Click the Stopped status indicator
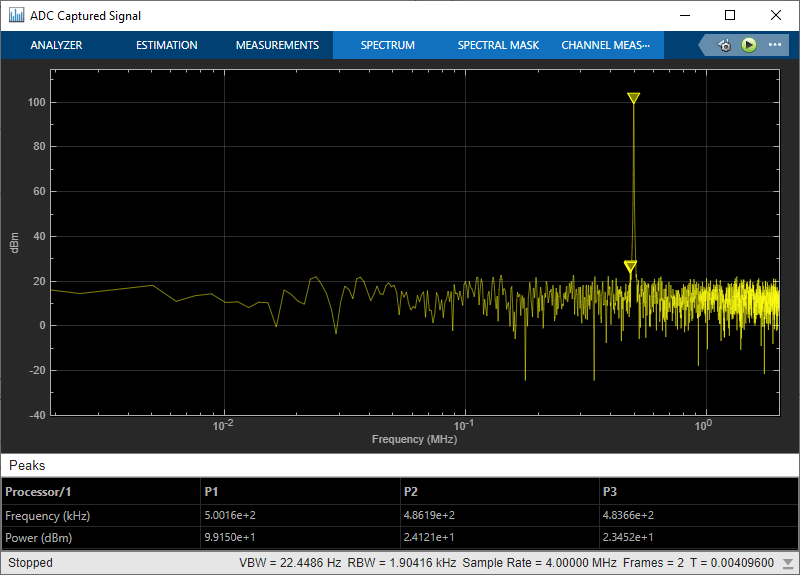The image size is (800, 575). pyautogui.click(x=30, y=563)
